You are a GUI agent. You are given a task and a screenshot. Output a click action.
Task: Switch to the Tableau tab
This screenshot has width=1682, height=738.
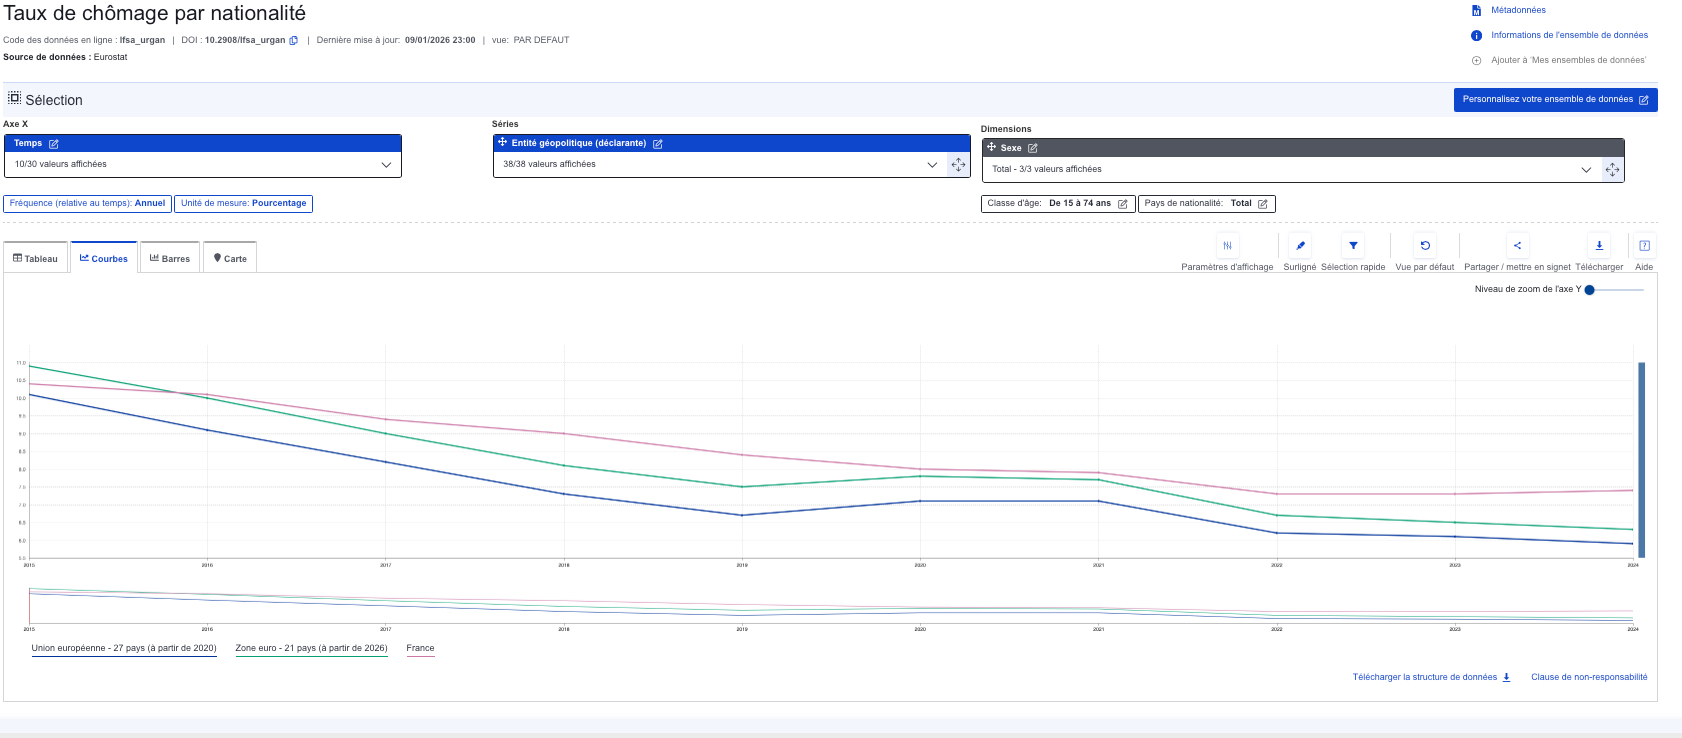(x=36, y=258)
